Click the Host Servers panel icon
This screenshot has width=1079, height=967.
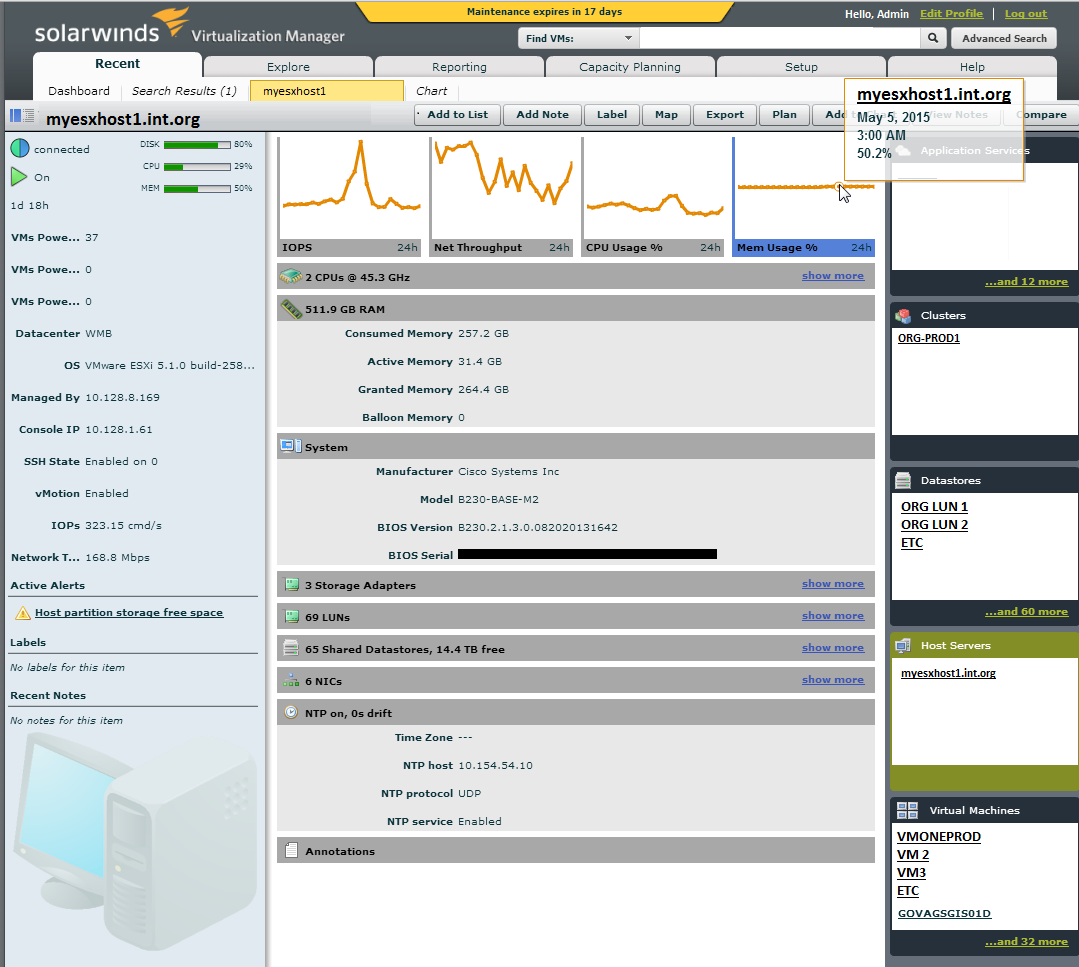click(x=903, y=646)
